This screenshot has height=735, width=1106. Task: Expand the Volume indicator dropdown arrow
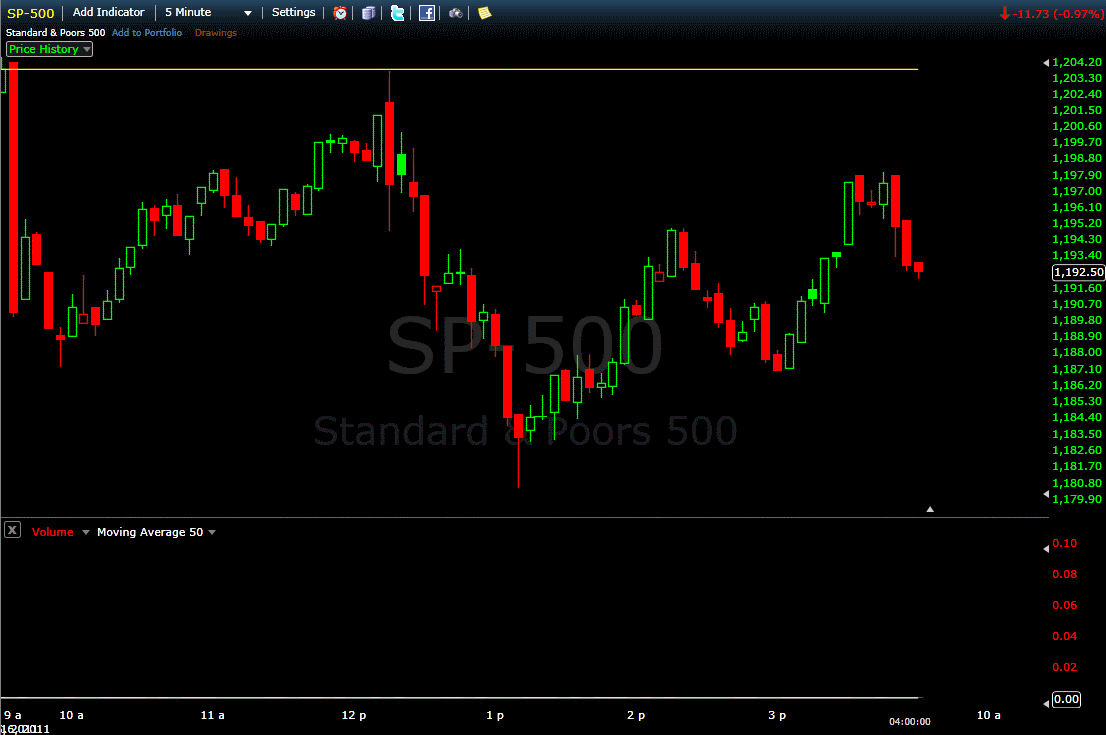coord(86,532)
